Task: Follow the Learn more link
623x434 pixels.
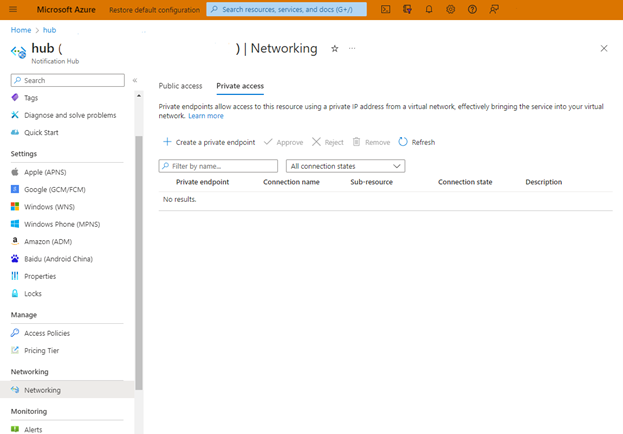Action: point(207,116)
